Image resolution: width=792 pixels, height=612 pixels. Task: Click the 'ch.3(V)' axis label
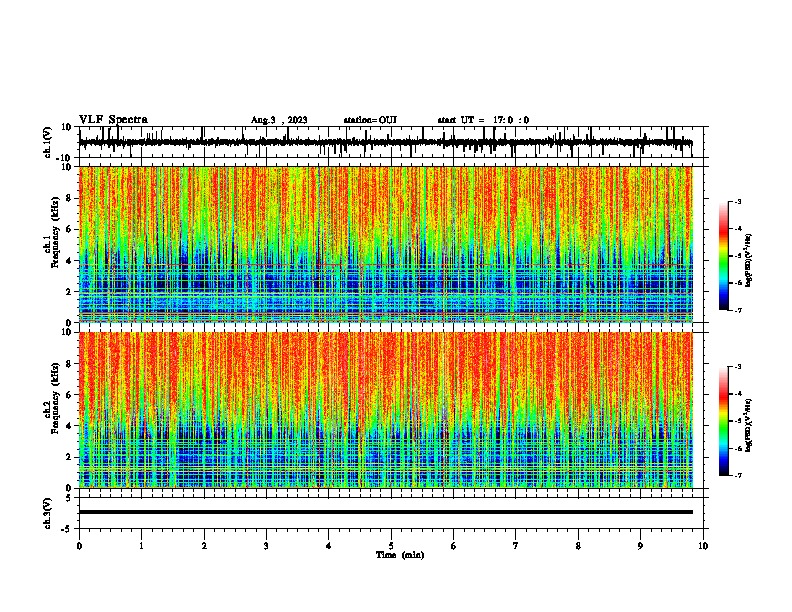[48, 513]
